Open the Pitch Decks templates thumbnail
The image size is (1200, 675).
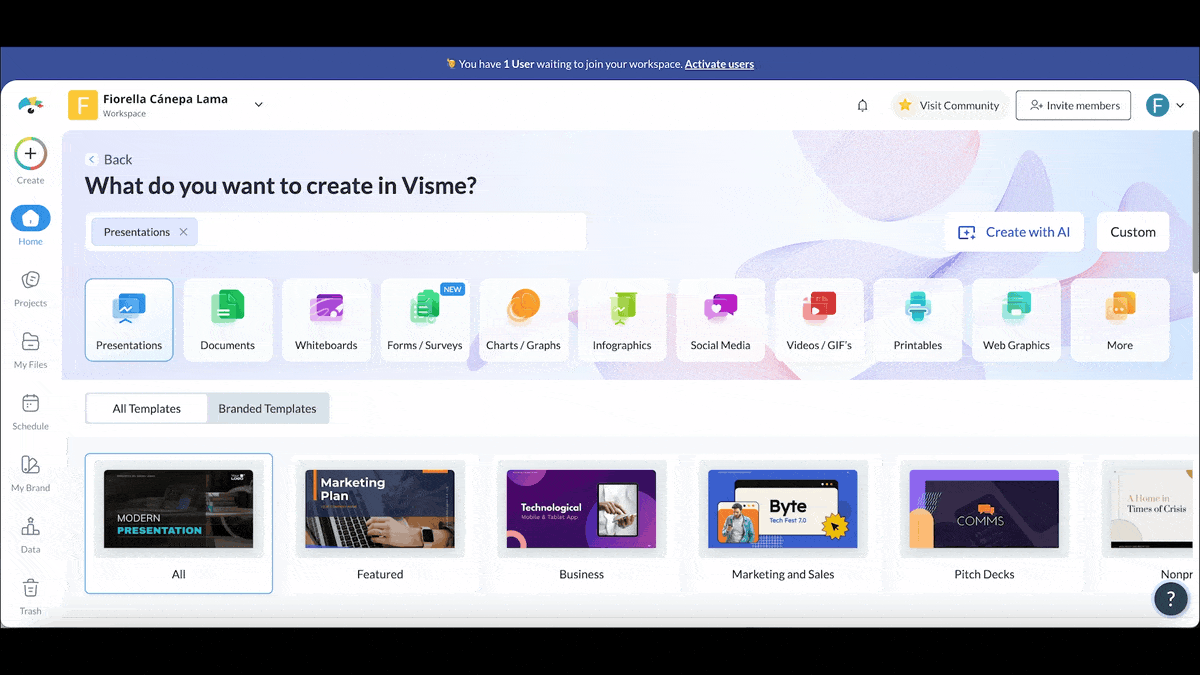pyautogui.click(x=984, y=523)
